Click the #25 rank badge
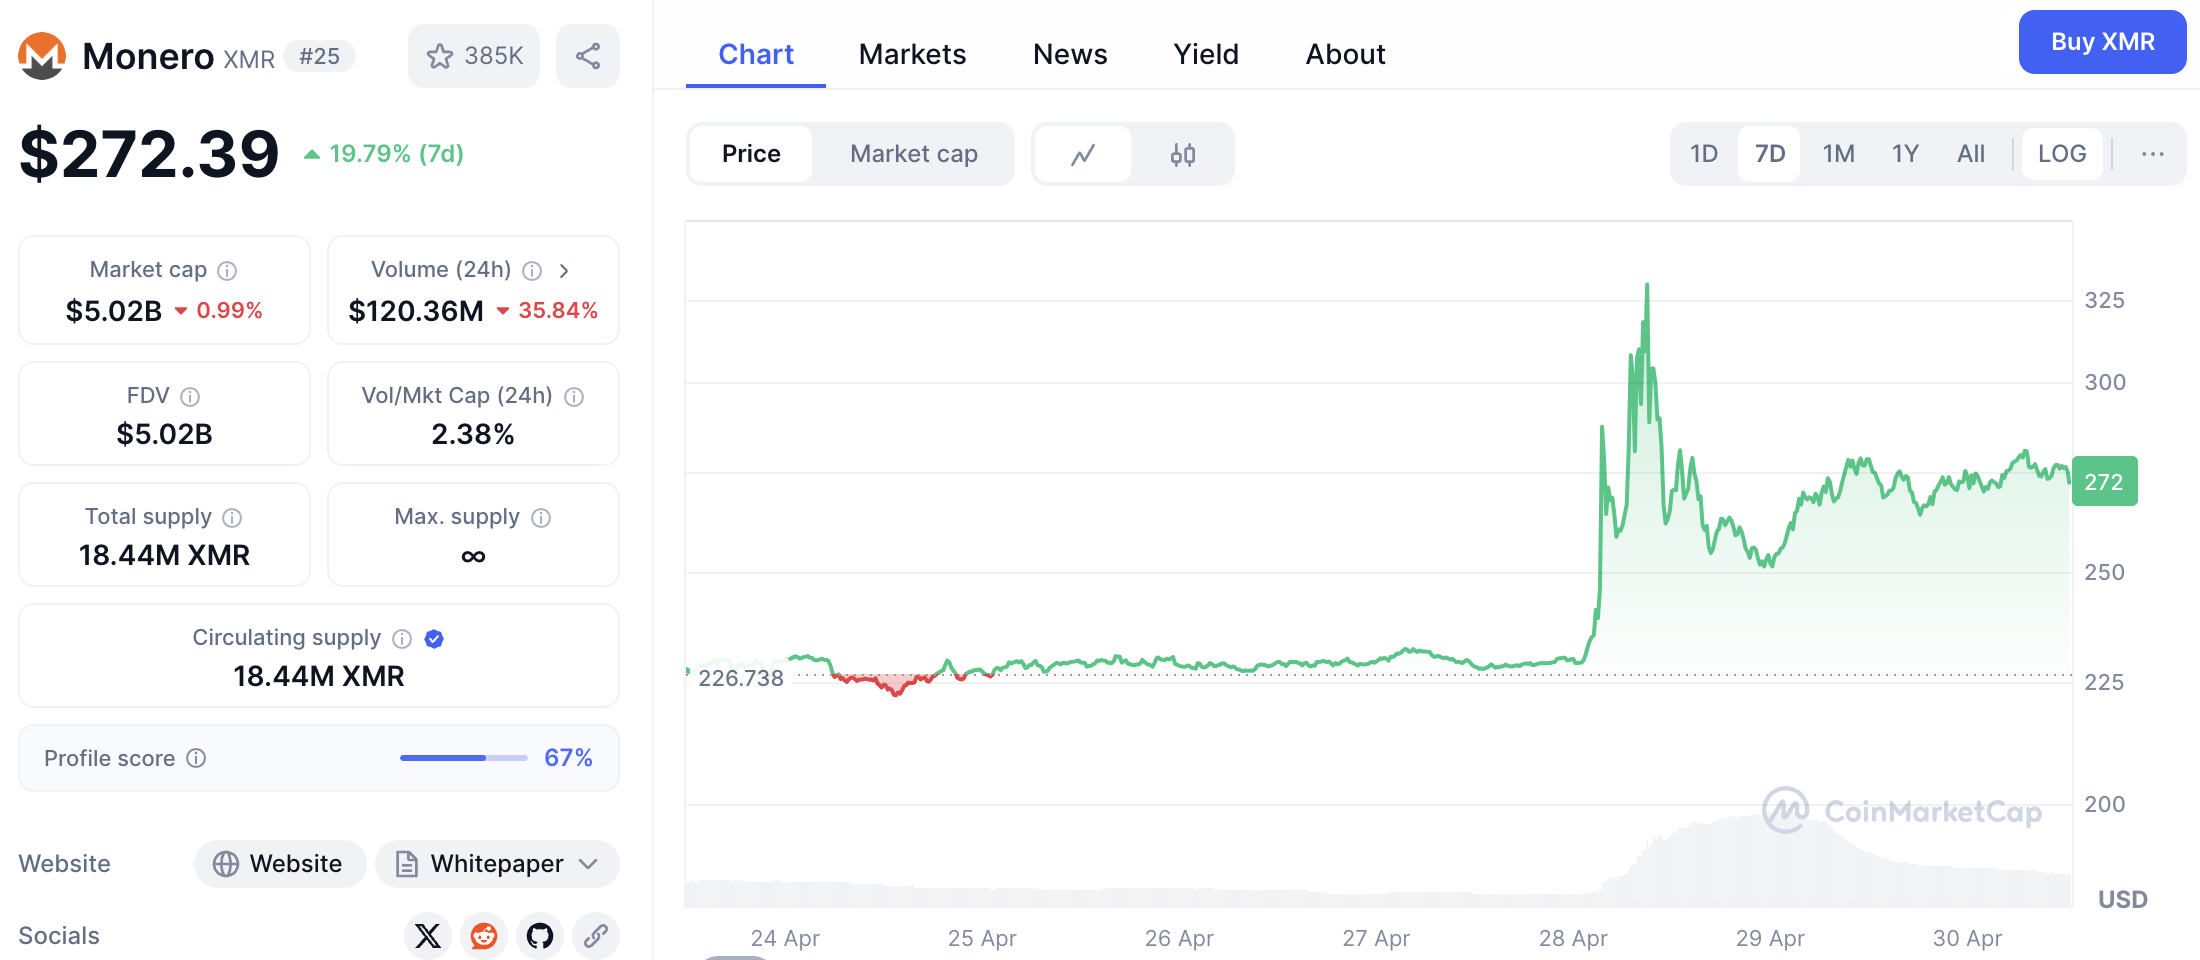 tap(319, 56)
